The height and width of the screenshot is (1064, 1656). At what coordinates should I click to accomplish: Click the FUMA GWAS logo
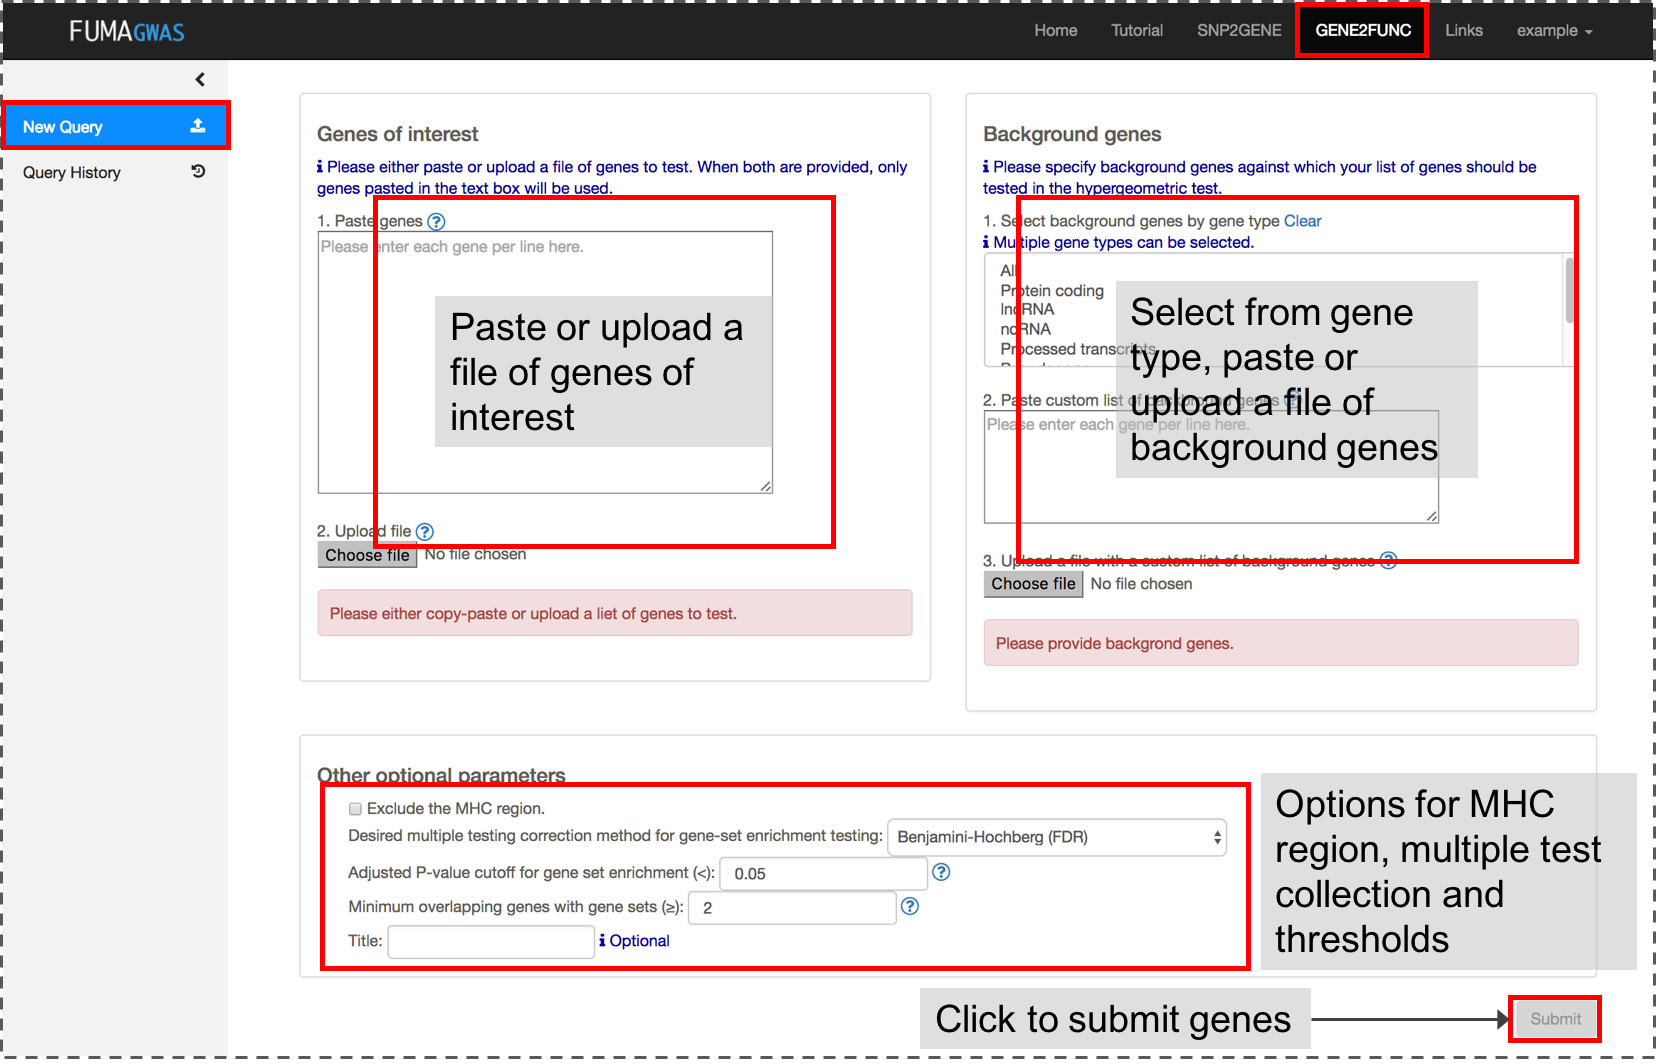click(x=127, y=32)
